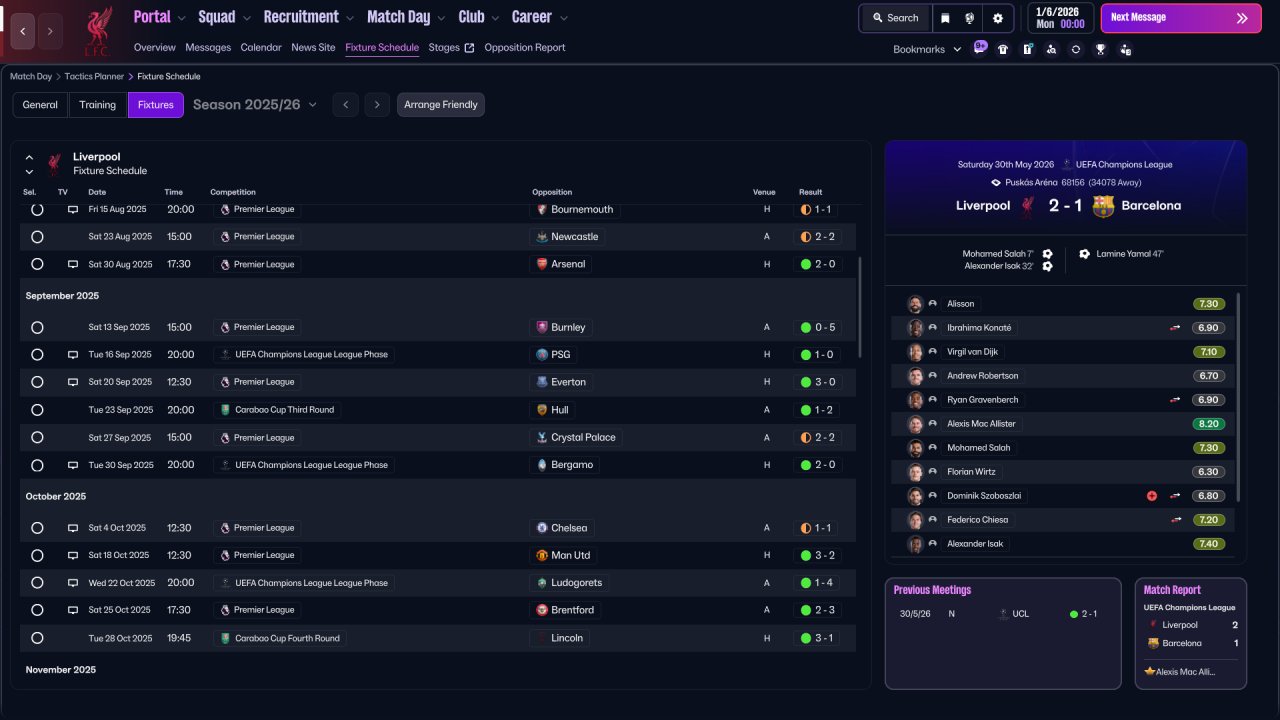Expand the Club menu dropdown arrow
This screenshot has width=1280, height=720.
point(495,18)
